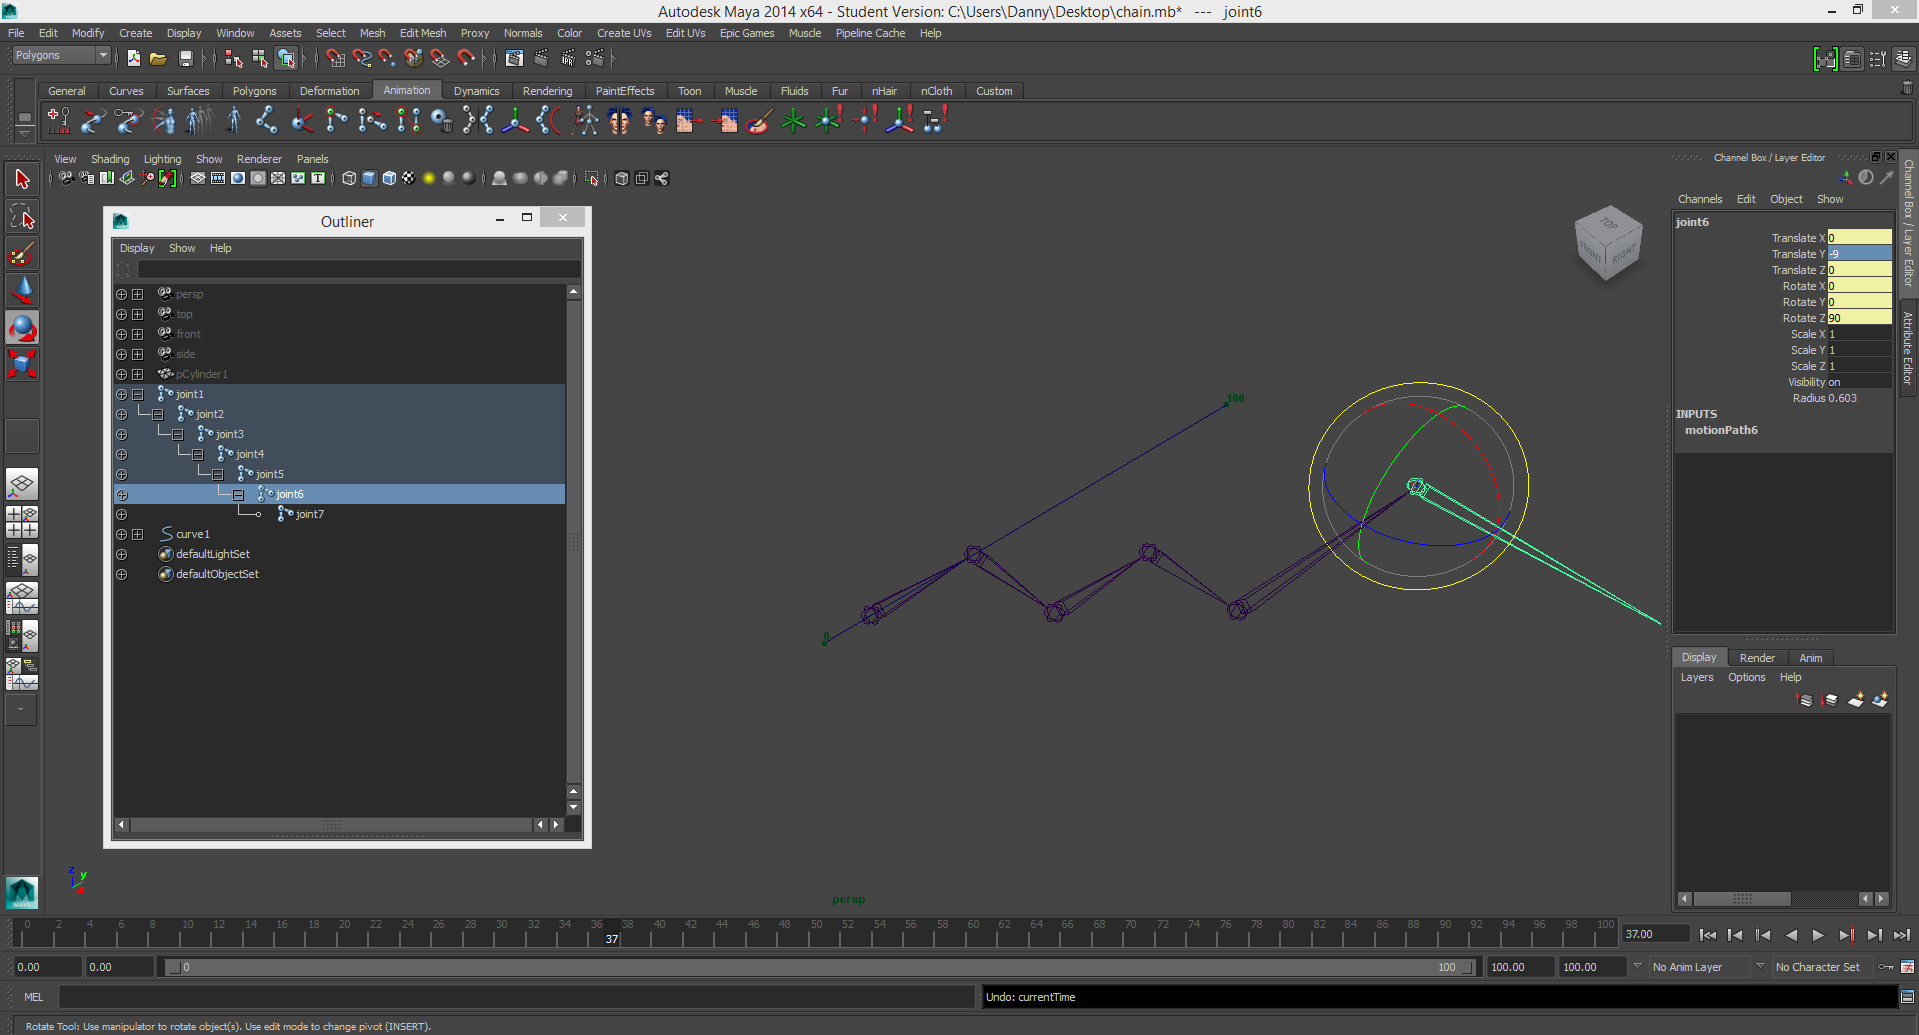Open the Render layer tab
Screen dimensions: 1919x1035
pyautogui.click(x=1756, y=658)
